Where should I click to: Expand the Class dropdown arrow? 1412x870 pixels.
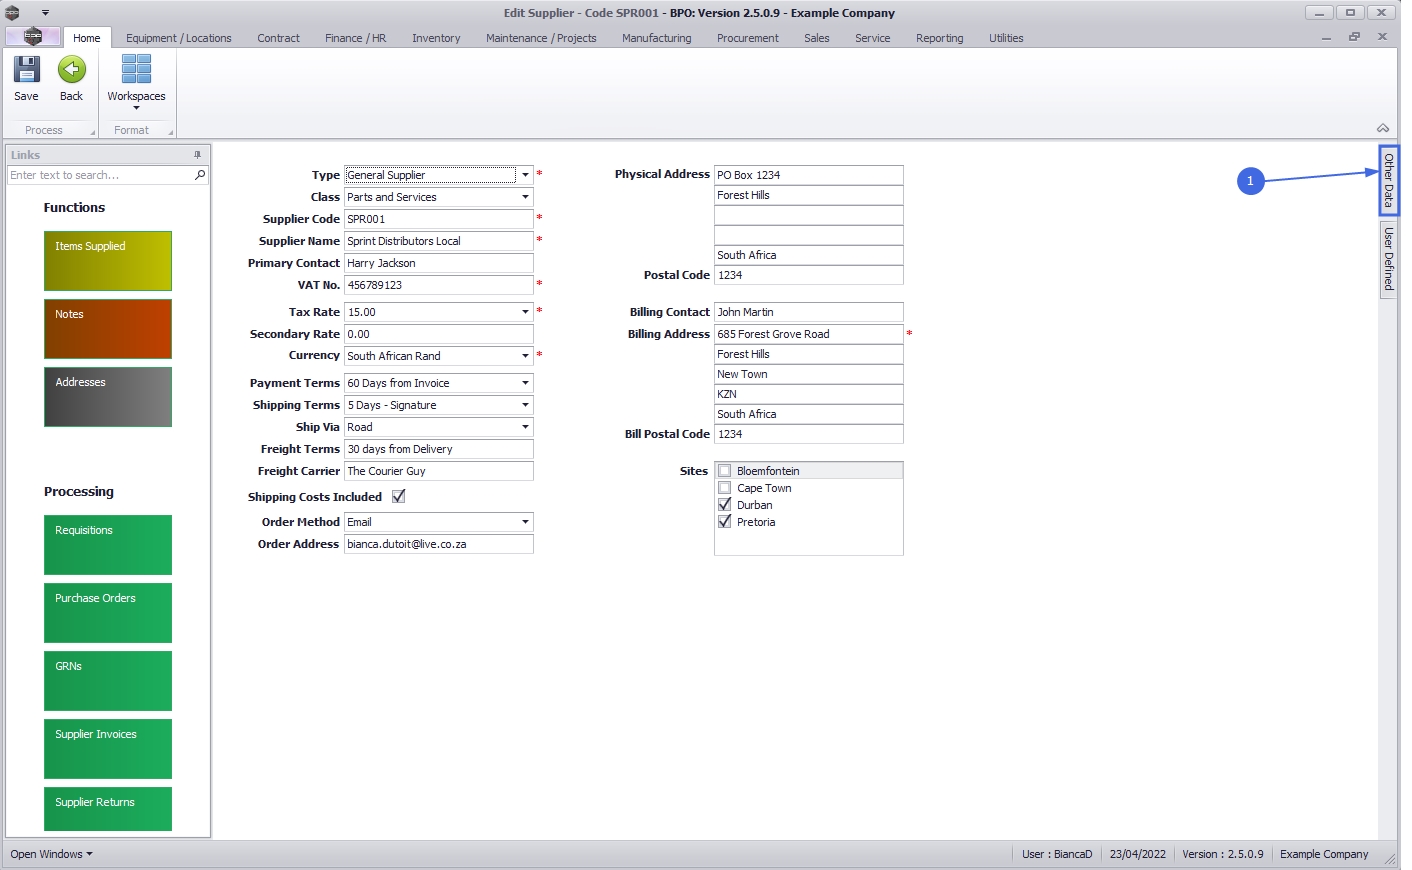click(525, 197)
